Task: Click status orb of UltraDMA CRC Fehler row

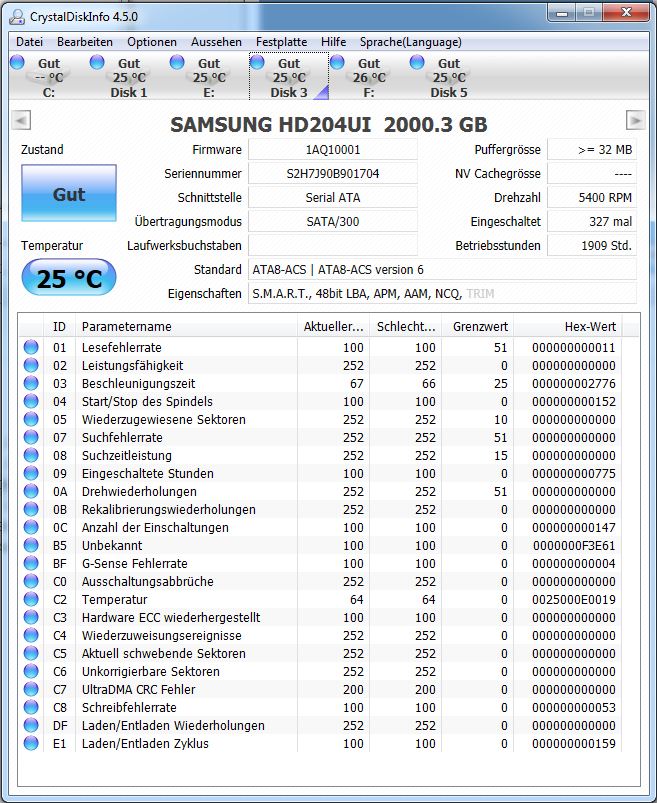Action: tap(31, 689)
